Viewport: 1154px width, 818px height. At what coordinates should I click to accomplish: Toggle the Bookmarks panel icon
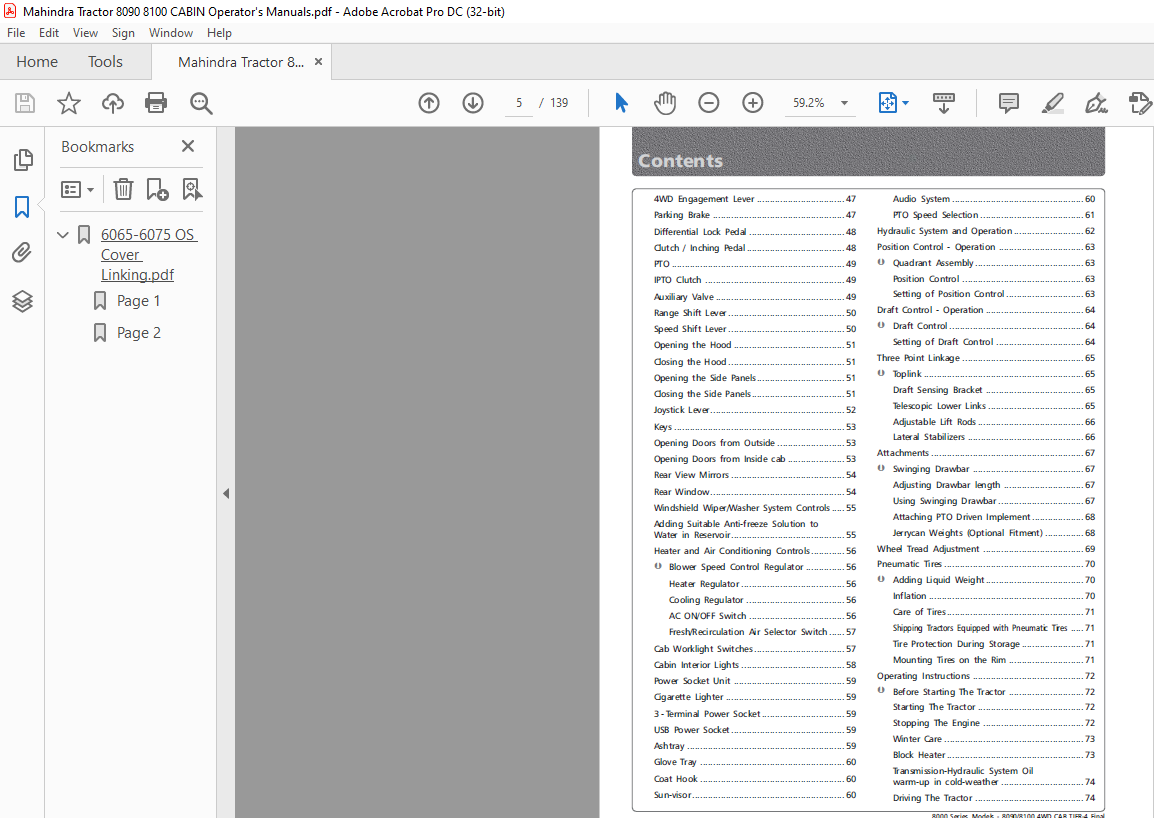[x=22, y=207]
